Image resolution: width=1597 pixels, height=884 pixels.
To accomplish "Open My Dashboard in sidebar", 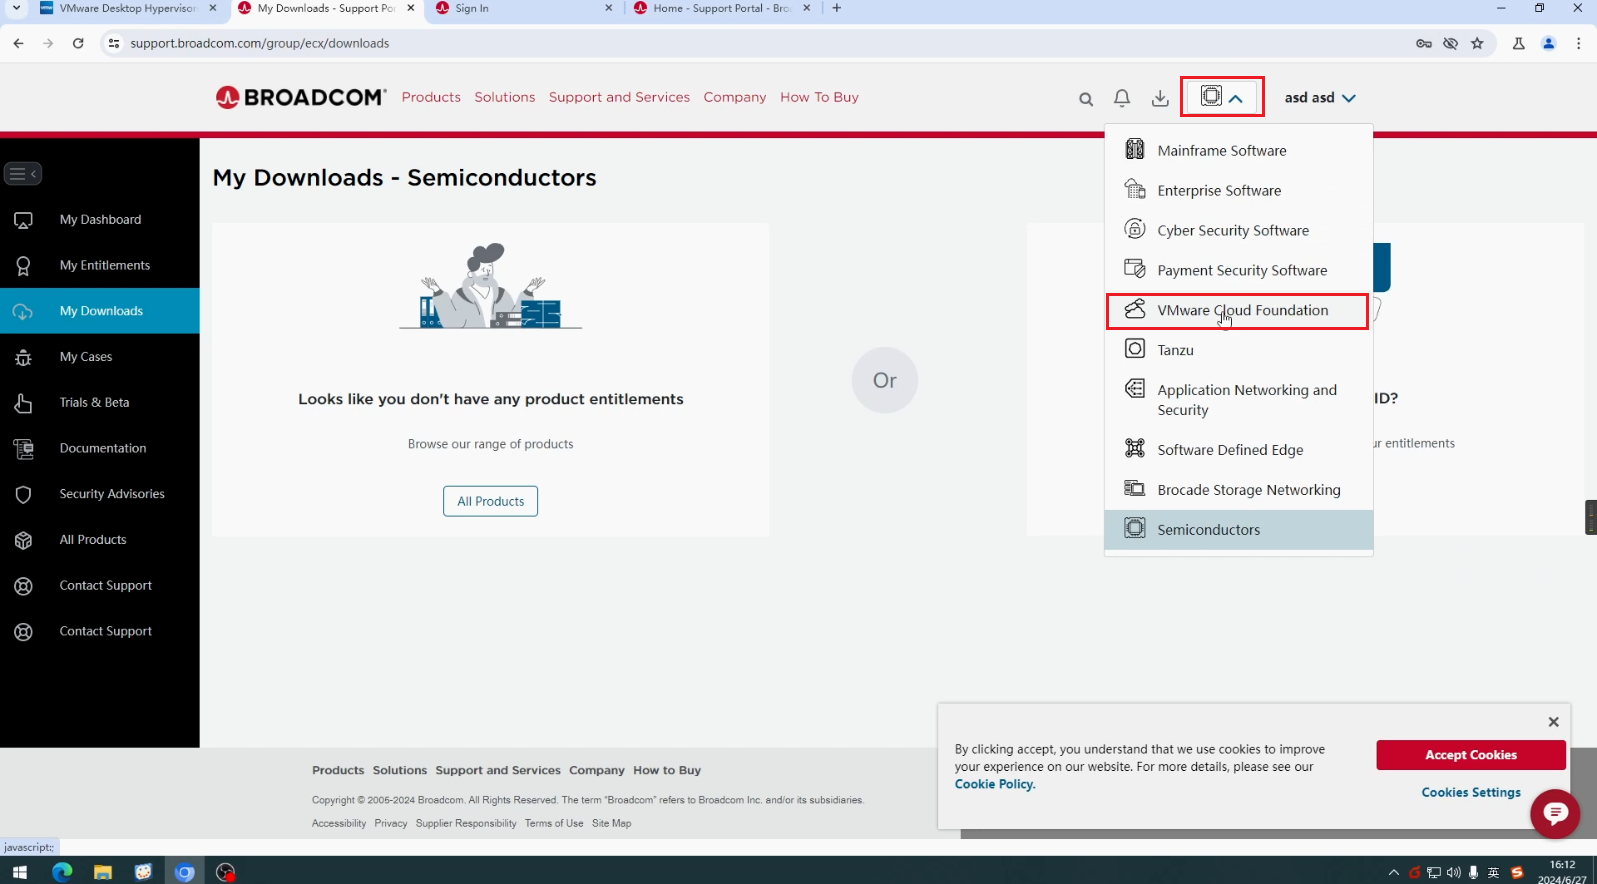I will [100, 220].
